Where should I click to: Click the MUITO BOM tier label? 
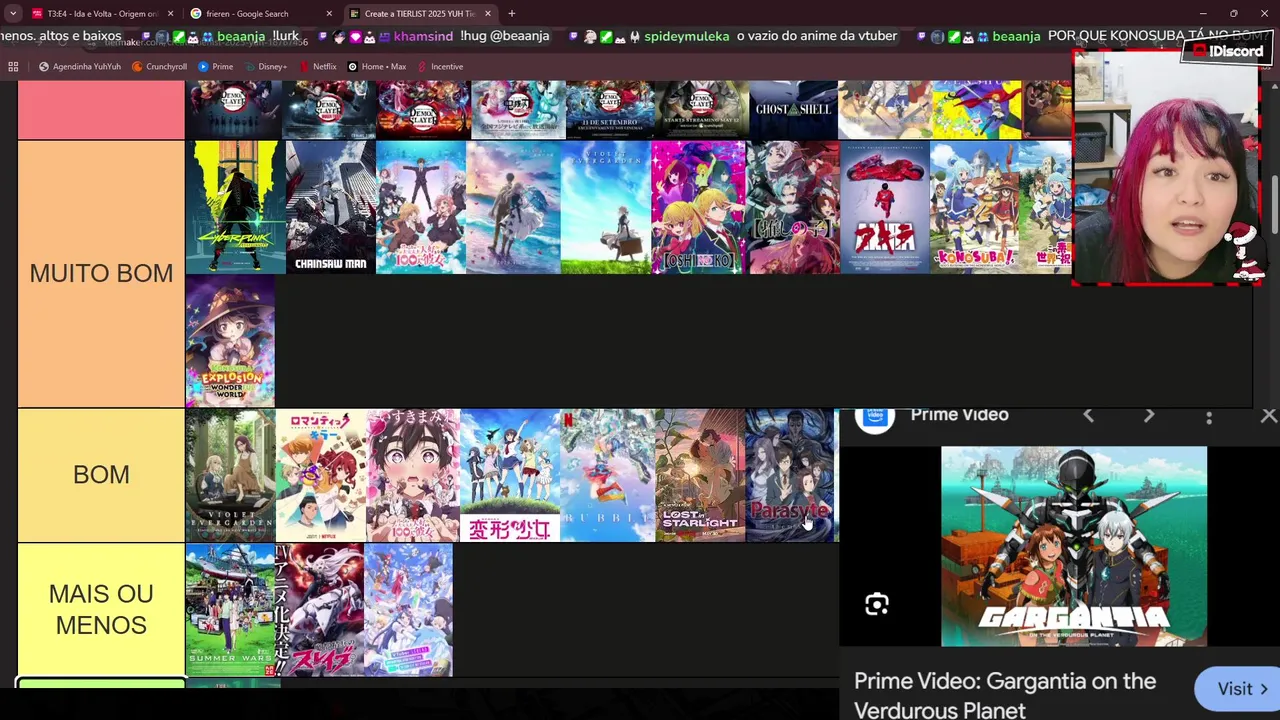click(101, 273)
